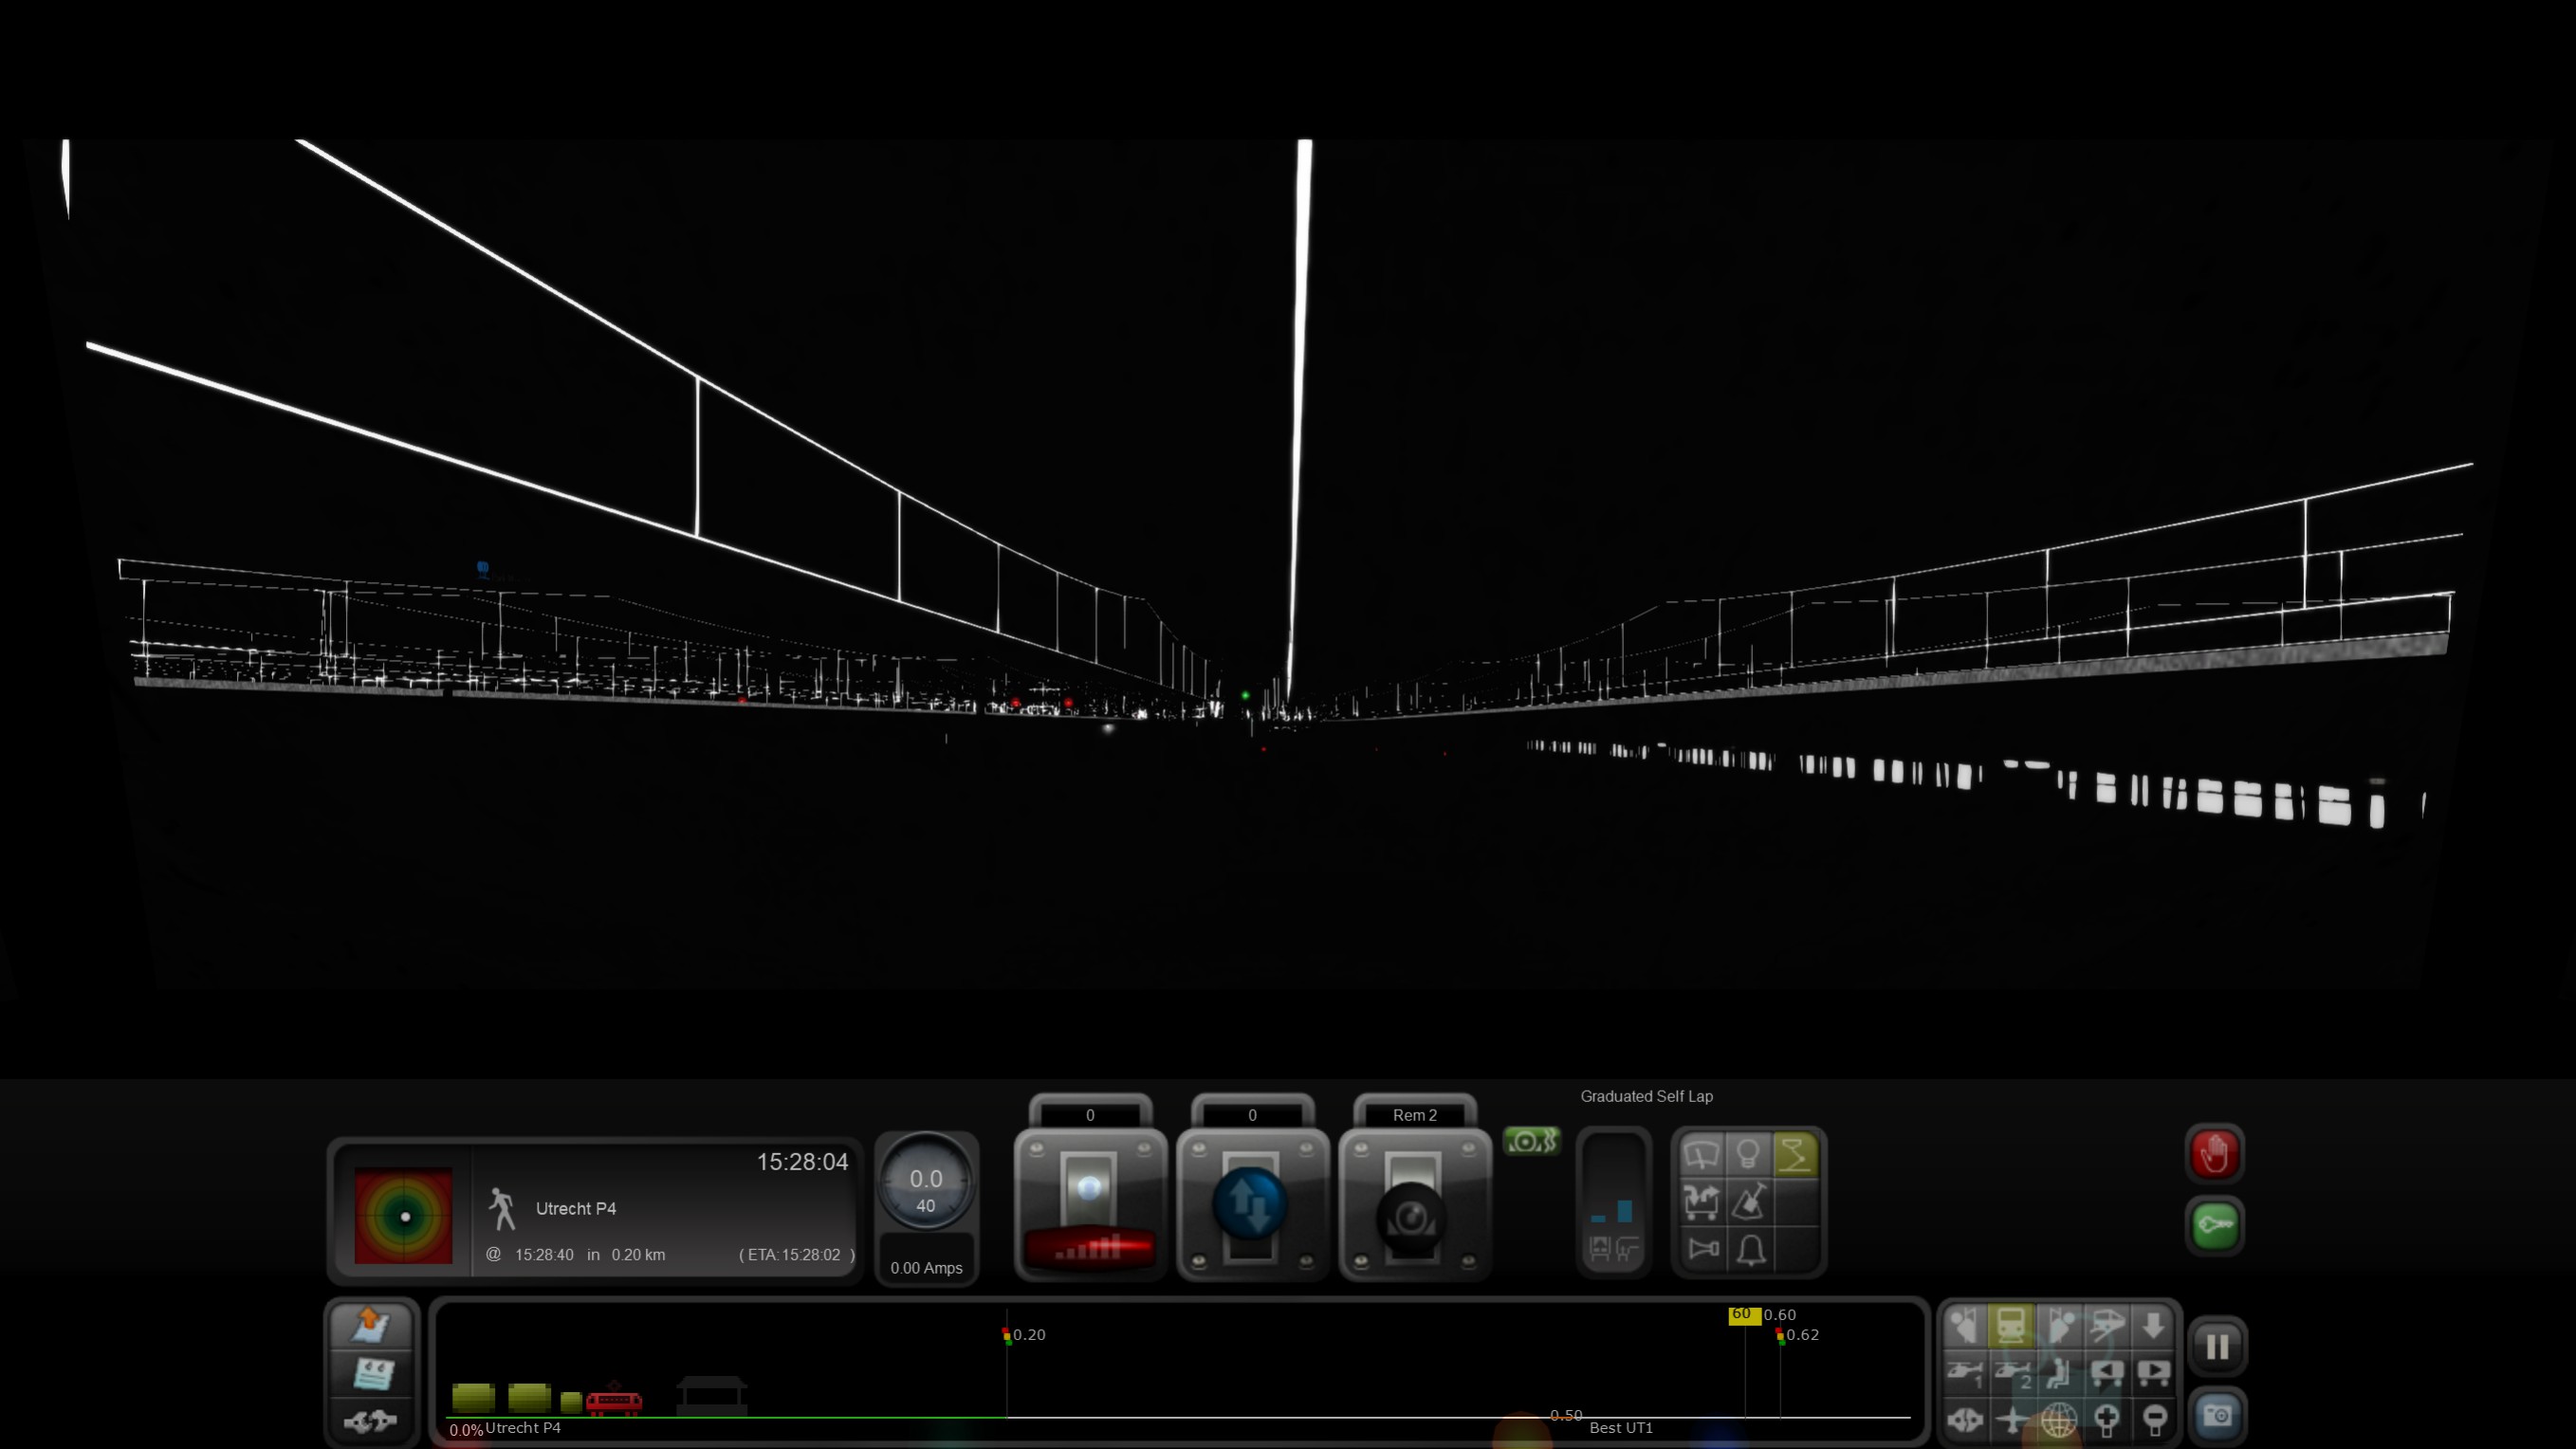
Task: Toggle the windscreen wipers button
Action: [x=1701, y=1155]
